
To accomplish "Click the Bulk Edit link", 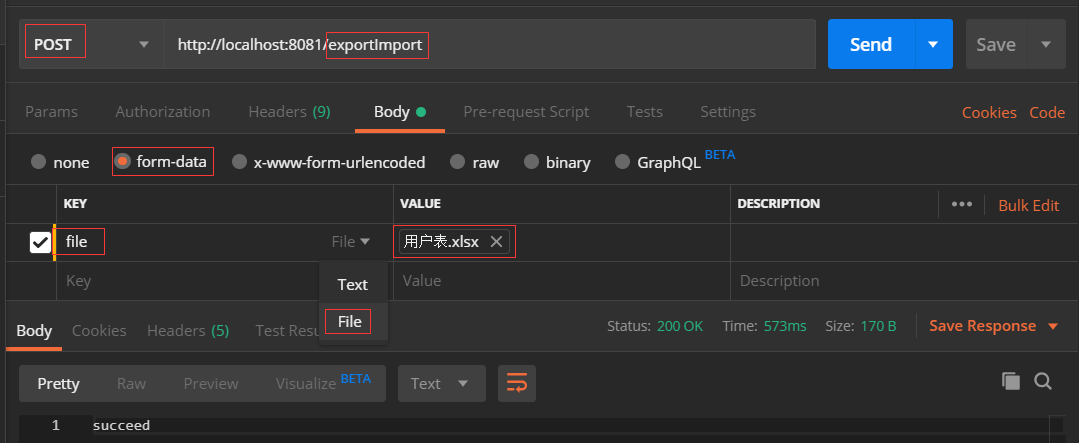I will click(1028, 205).
